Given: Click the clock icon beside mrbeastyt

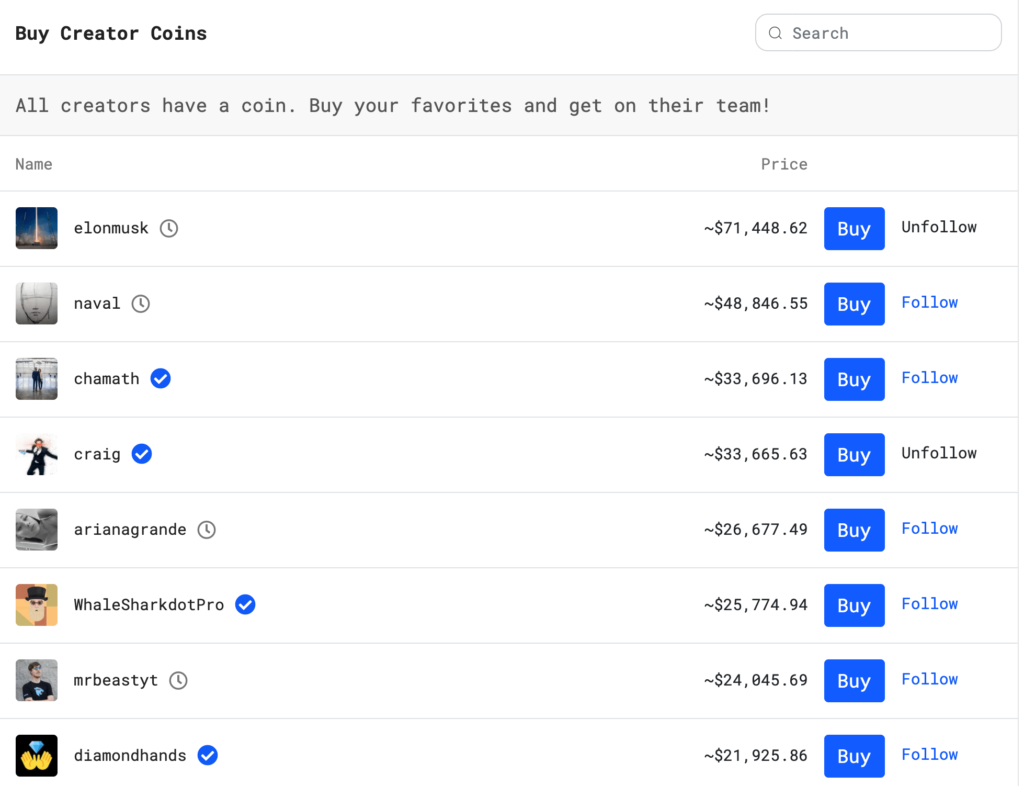Looking at the screenshot, I should pos(178,681).
